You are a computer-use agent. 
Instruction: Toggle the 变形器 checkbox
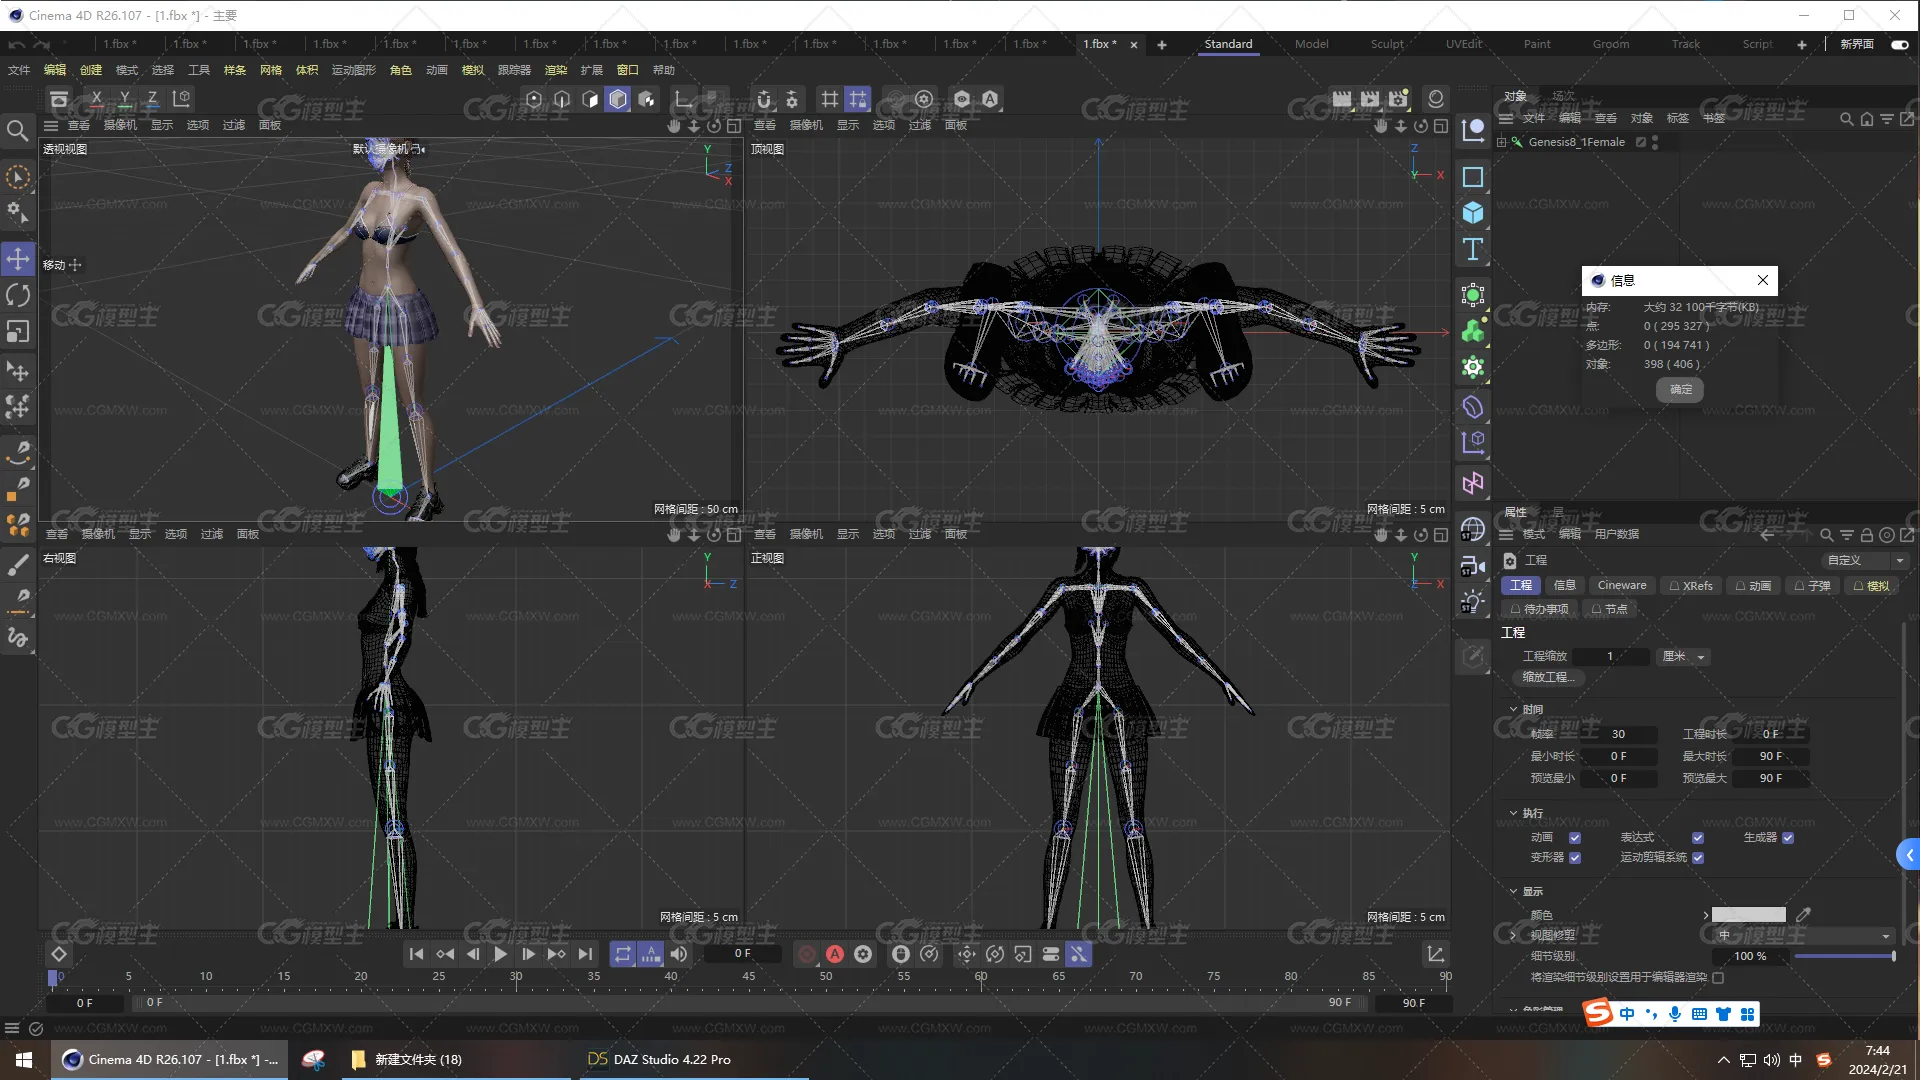click(x=1575, y=858)
